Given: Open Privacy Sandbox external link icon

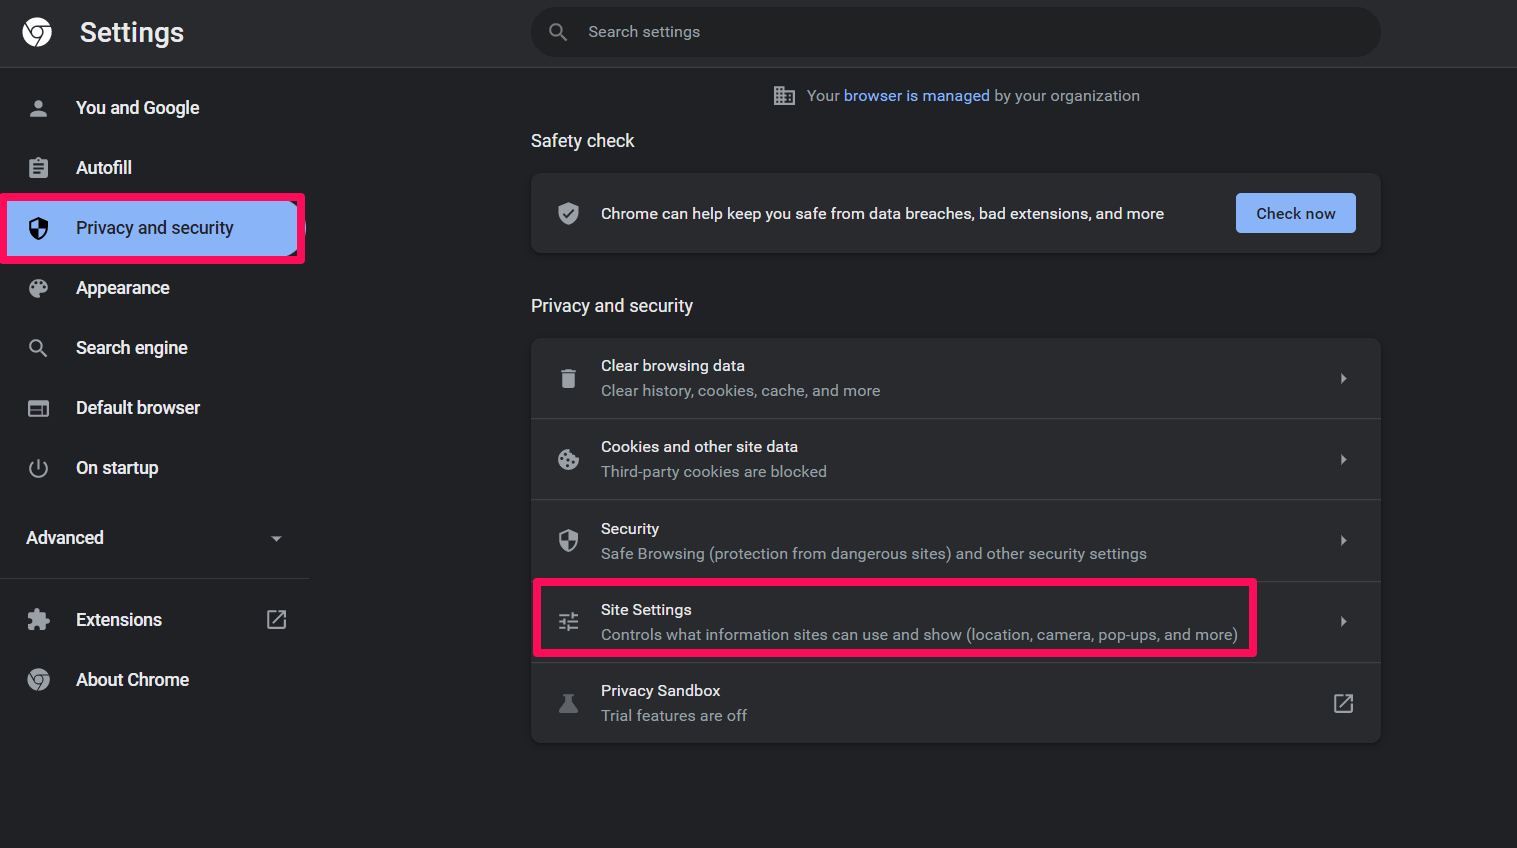Looking at the screenshot, I should tap(1343, 703).
